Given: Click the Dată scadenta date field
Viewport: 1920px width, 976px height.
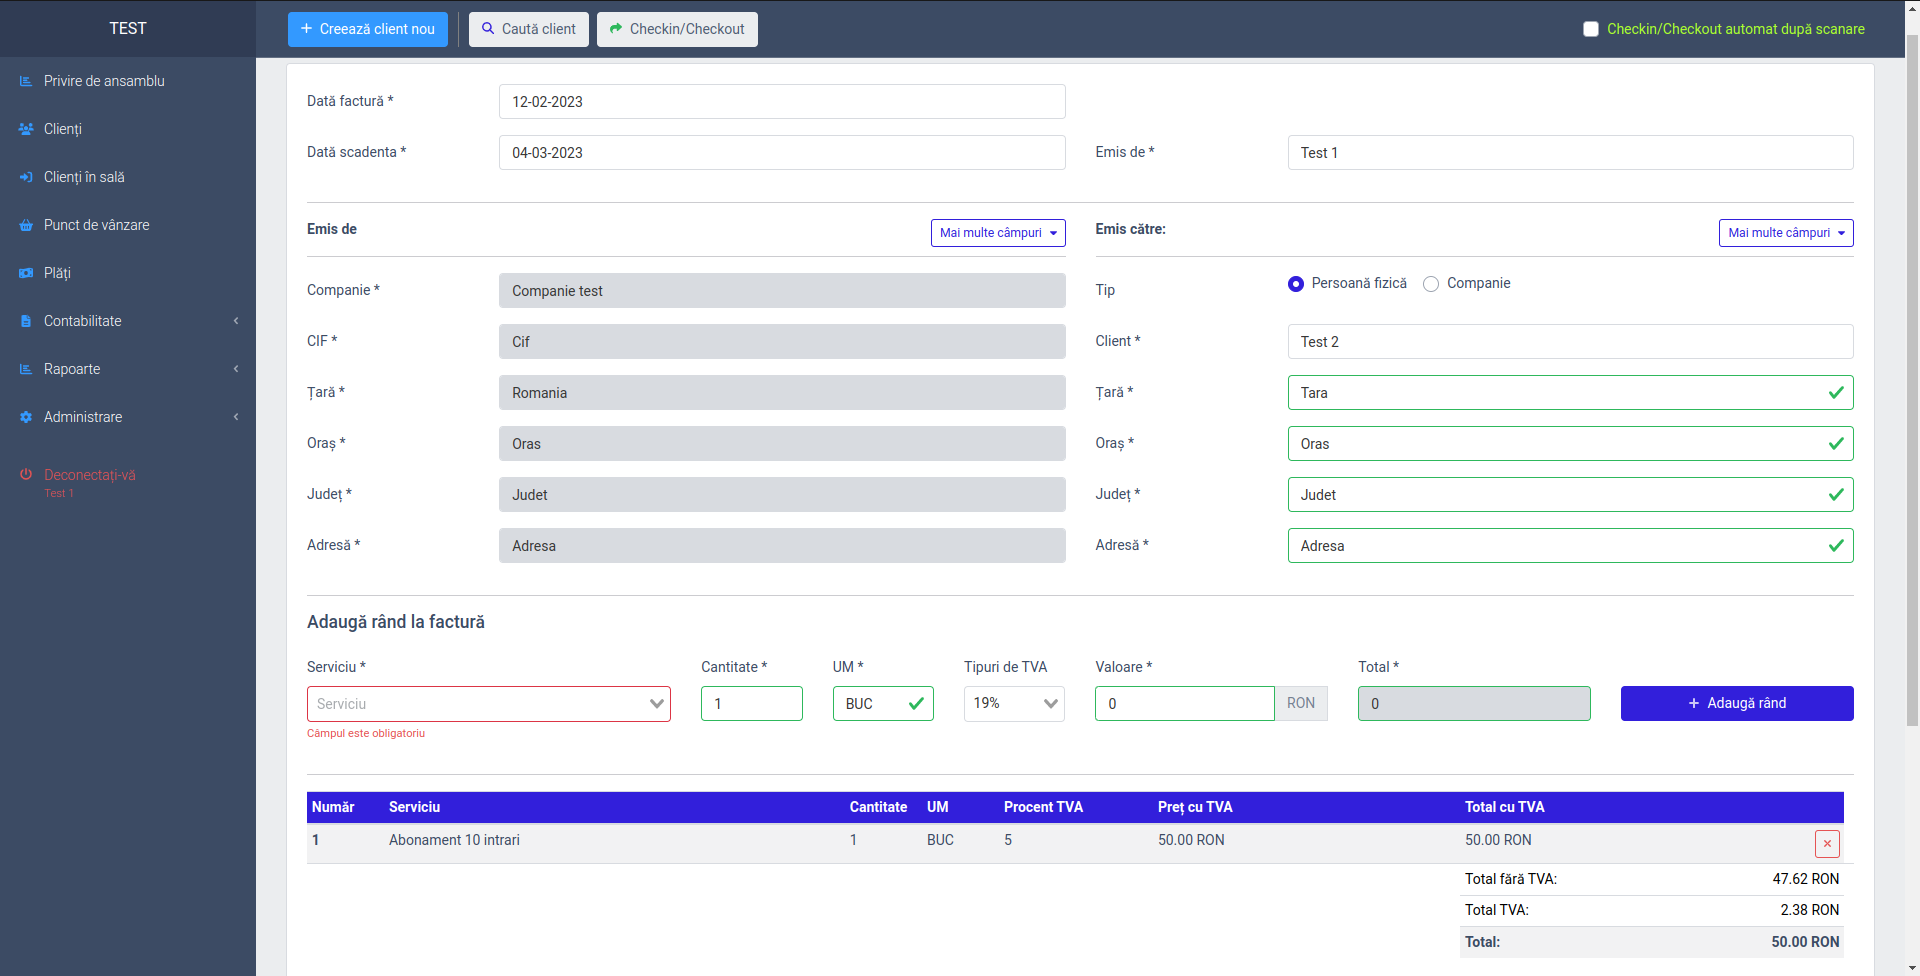Looking at the screenshot, I should click(x=781, y=153).
